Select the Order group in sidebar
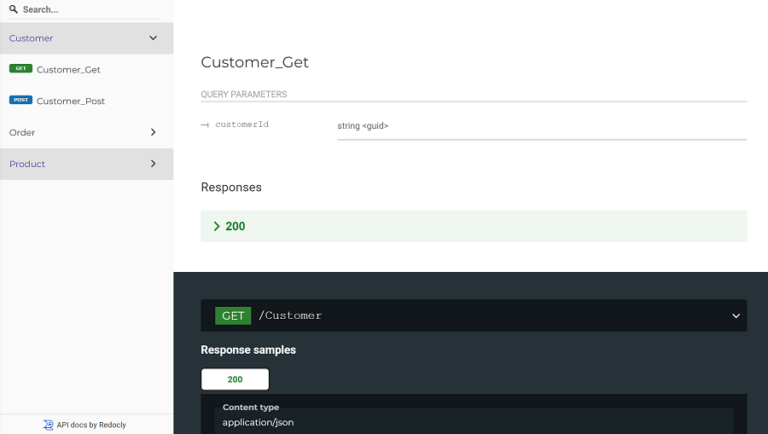768x434 pixels. [x=22, y=132]
